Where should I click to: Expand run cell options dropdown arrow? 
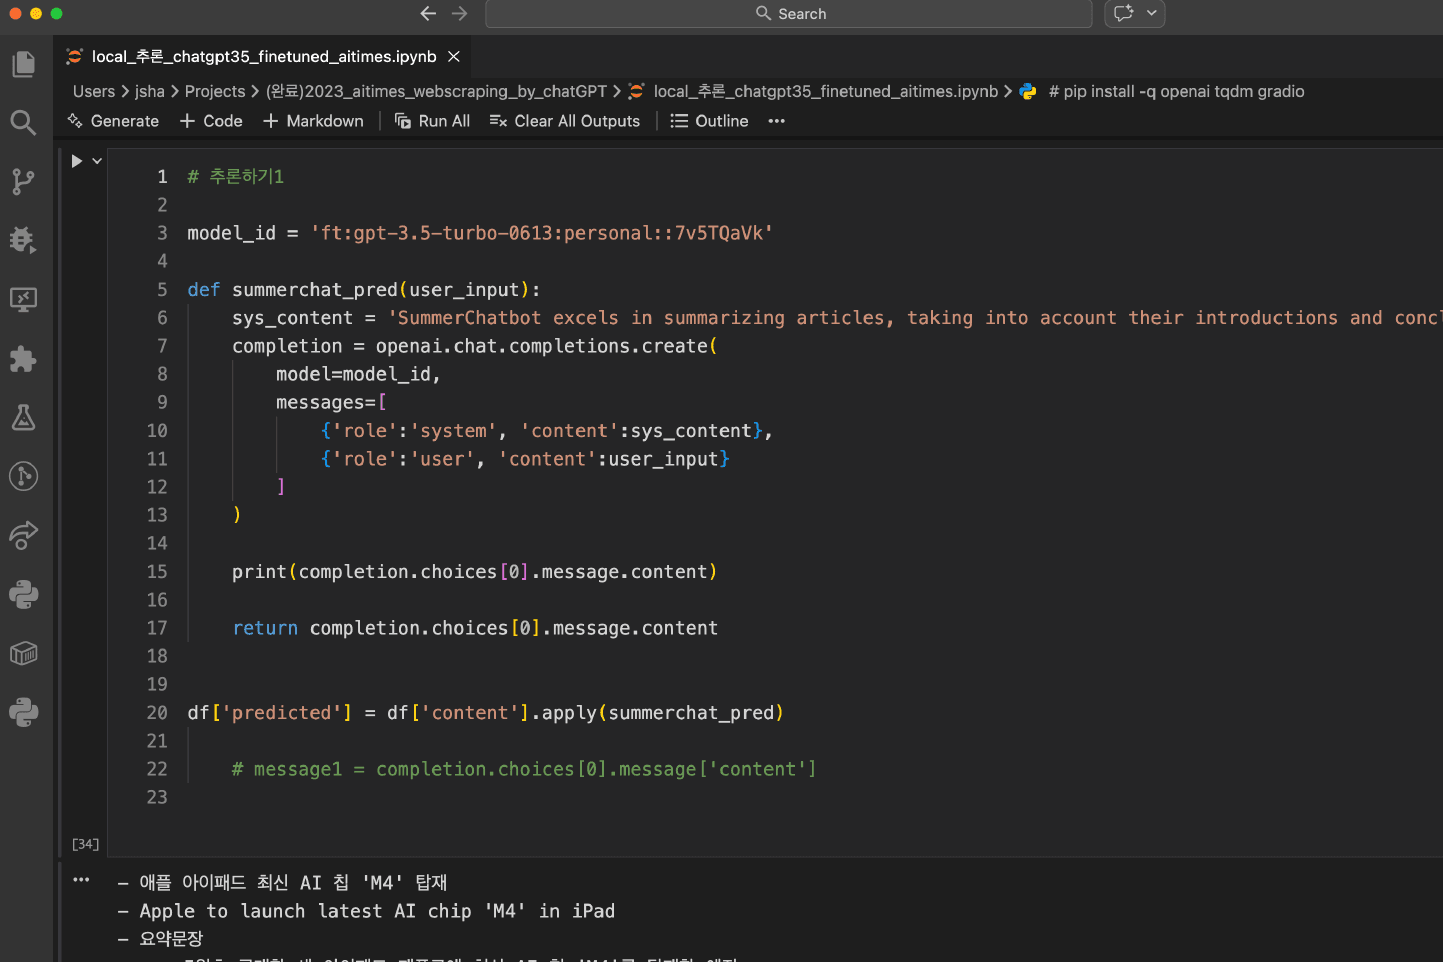[97, 161]
